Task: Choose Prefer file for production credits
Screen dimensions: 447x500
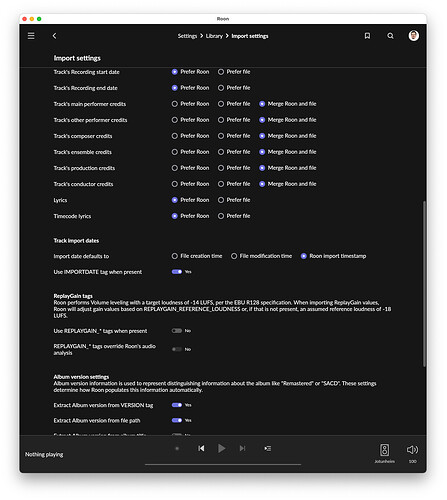Action: click(234, 168)
